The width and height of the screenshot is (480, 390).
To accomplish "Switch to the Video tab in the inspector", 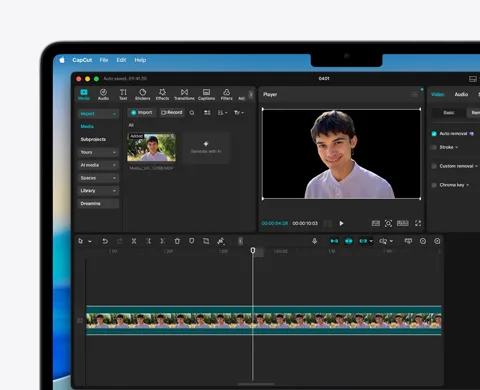I will pos(438,94).
